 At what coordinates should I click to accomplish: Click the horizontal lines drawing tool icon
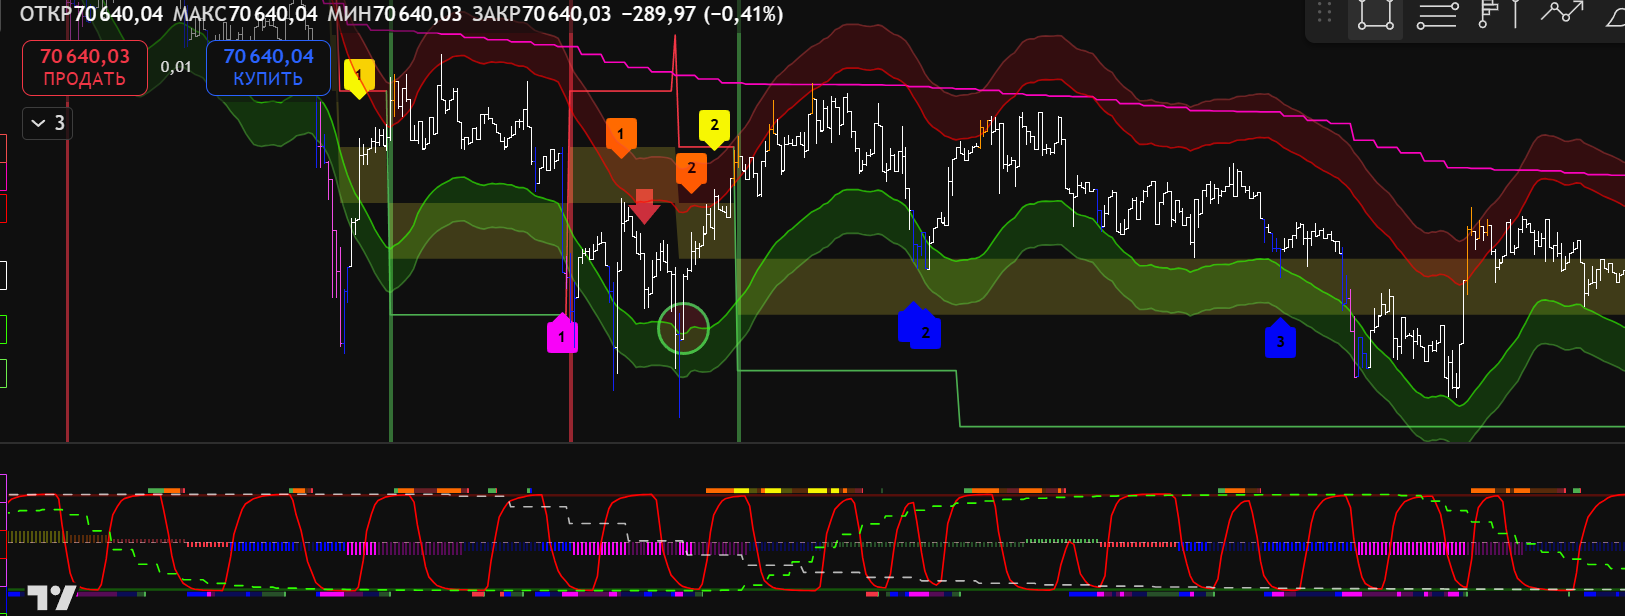click(1437, 16)
